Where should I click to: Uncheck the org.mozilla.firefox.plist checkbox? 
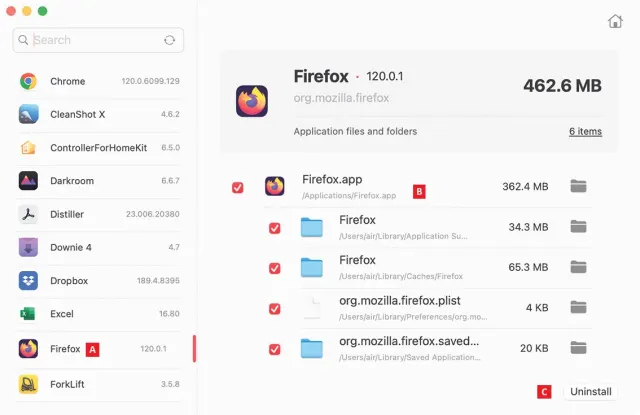275,309
